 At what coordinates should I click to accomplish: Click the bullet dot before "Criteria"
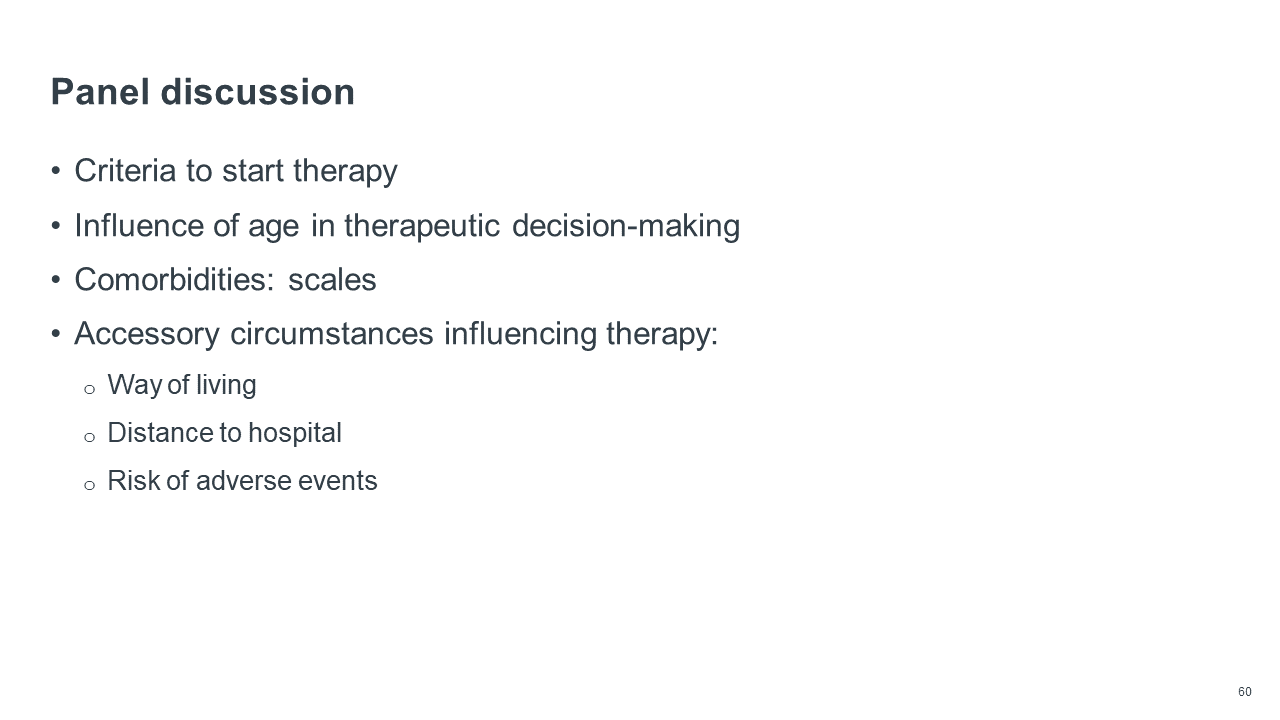pos(56,172)
